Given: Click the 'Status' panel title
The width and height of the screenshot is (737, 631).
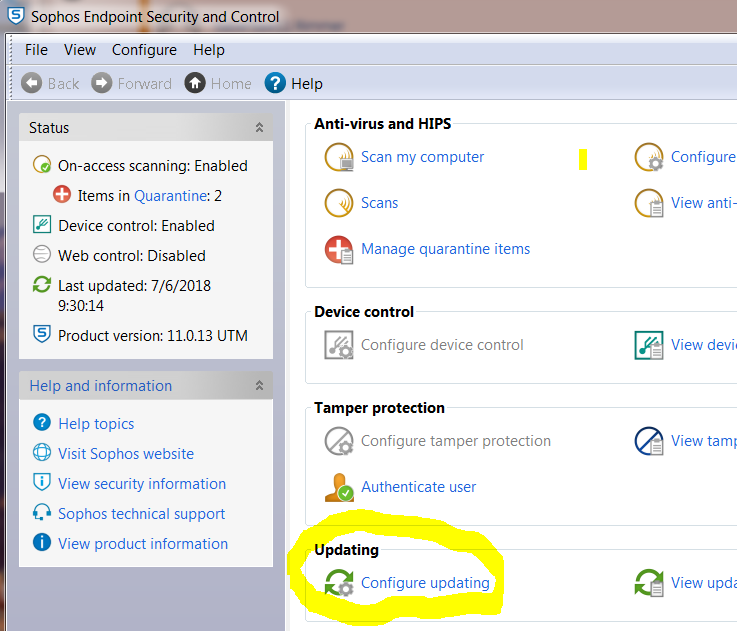Looking at the screenshot, I should click(x=49, y=128).
